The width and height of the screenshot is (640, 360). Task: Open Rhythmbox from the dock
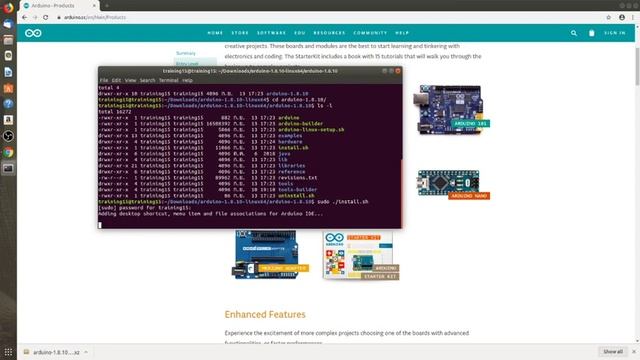point(8,56)
